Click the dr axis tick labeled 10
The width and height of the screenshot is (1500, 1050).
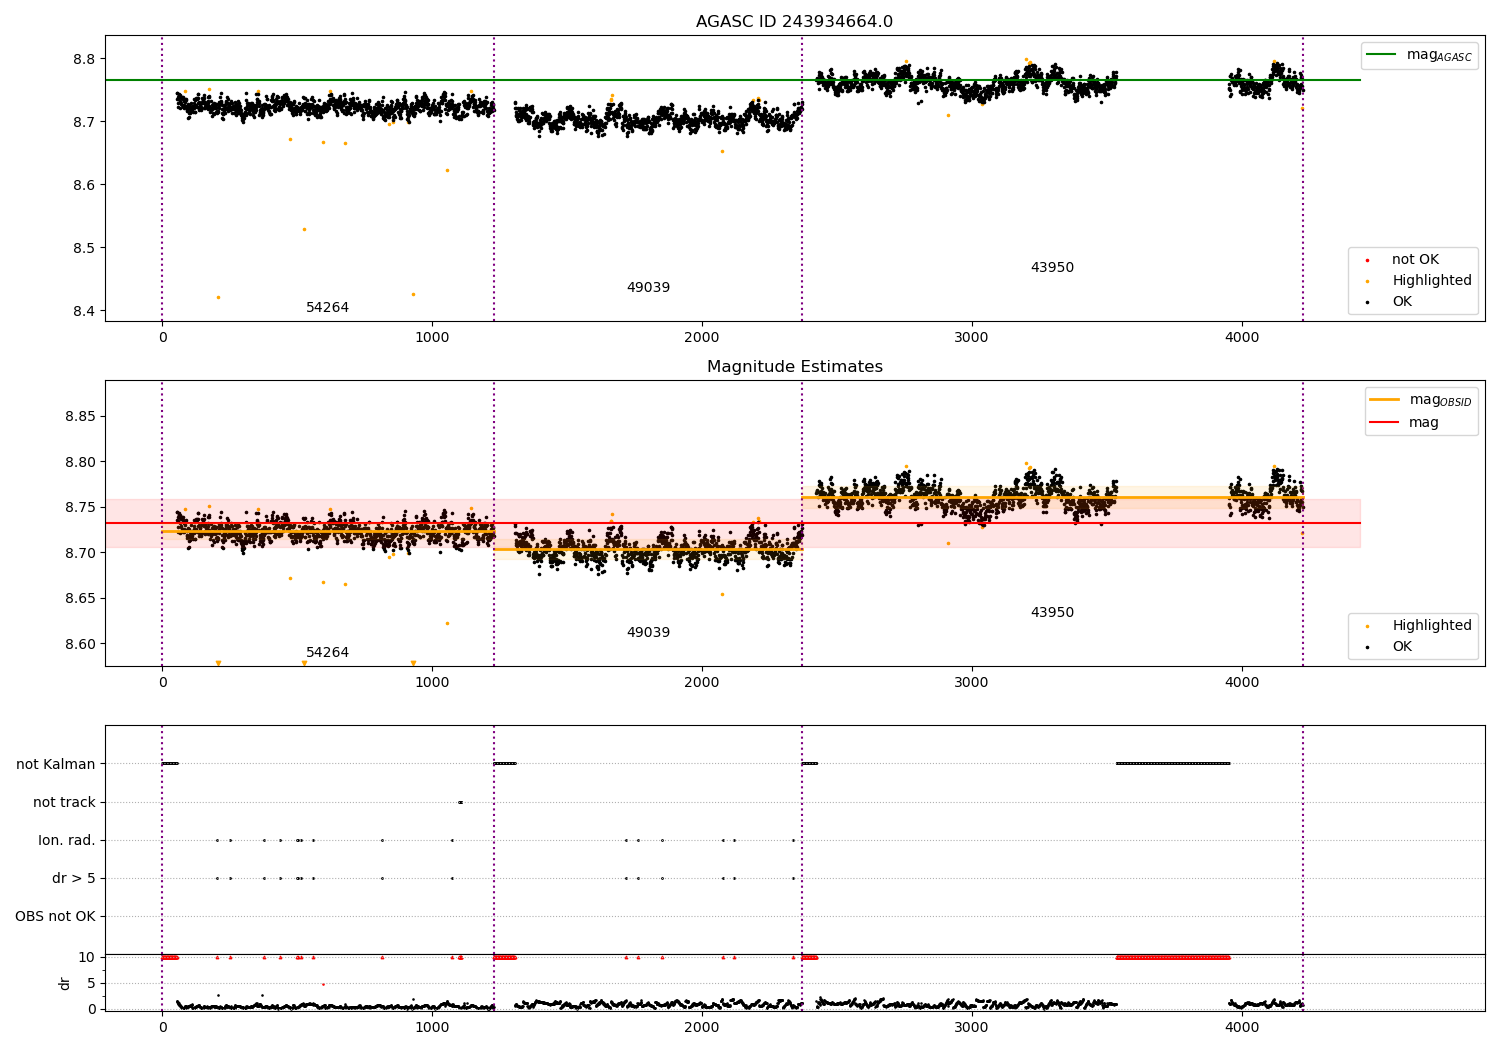click(88, 957)
